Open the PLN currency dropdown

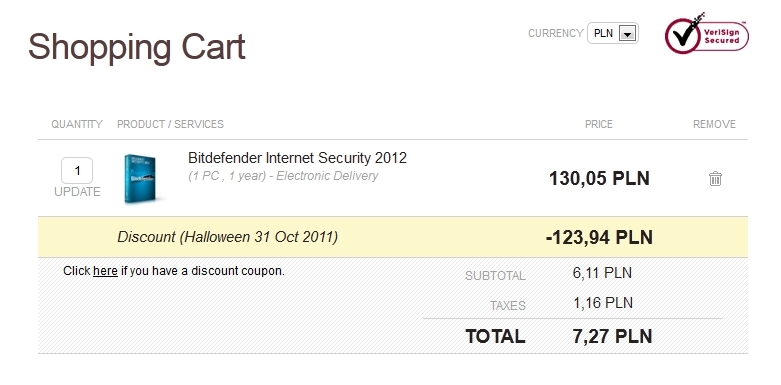click(613, 33)
